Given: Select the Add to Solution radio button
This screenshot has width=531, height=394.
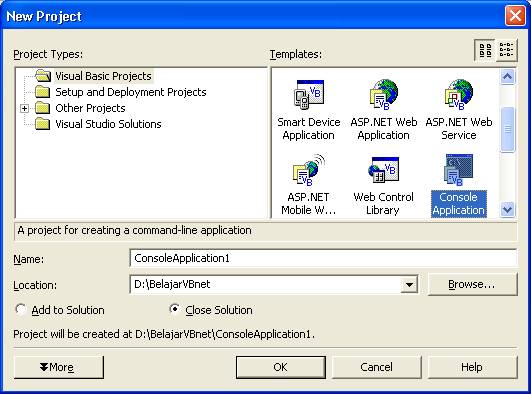Looking at the screenshot, I should (21, 309).
